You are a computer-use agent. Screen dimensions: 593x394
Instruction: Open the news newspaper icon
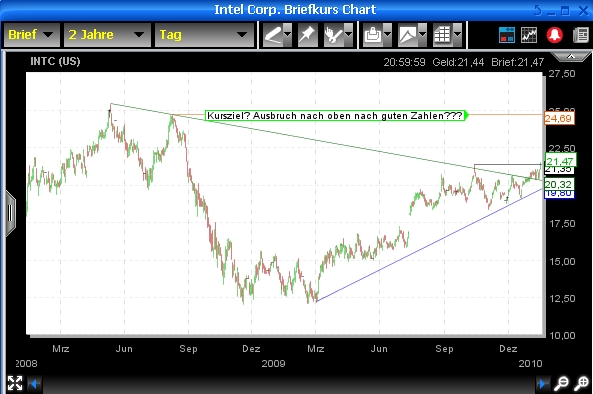pos(581,35)
